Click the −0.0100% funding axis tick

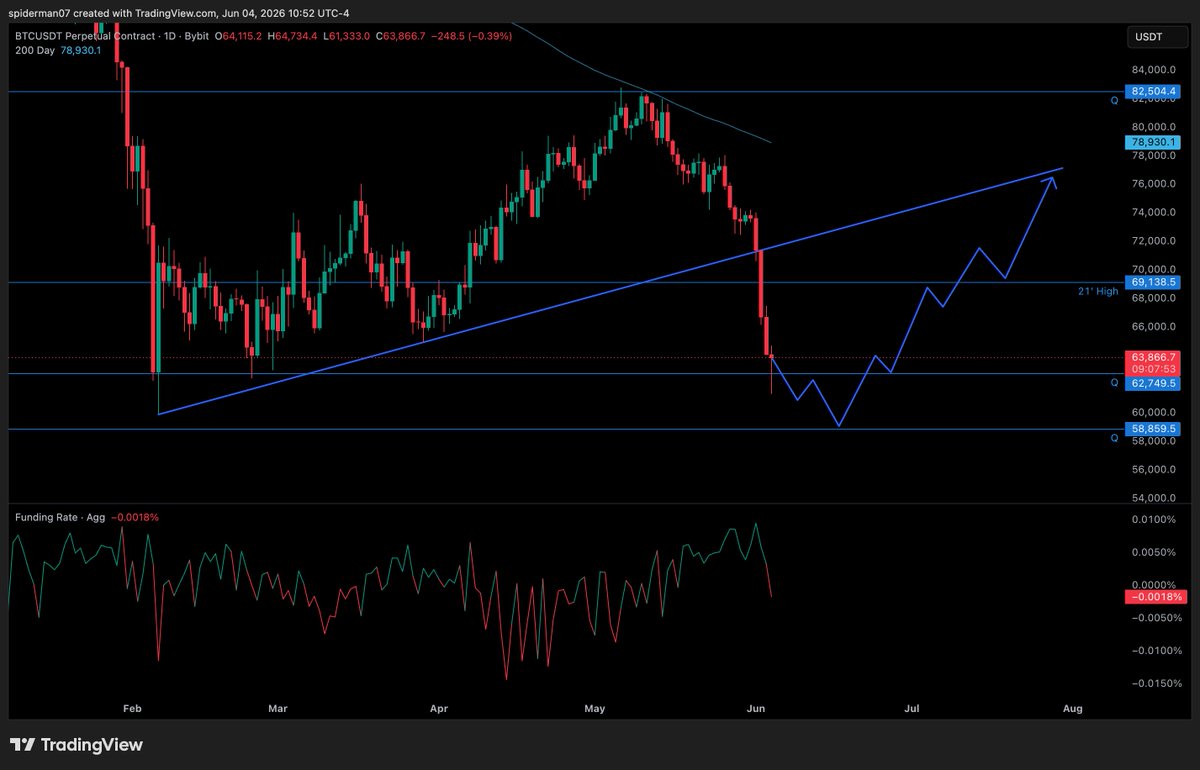(x=1156, y=651)
